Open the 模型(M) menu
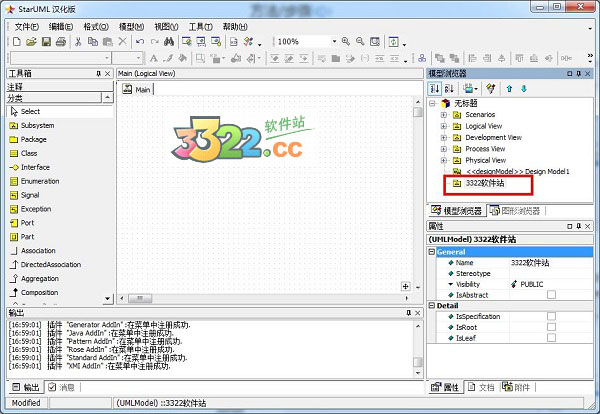This screenshot has height=414, width=600. 131,27
